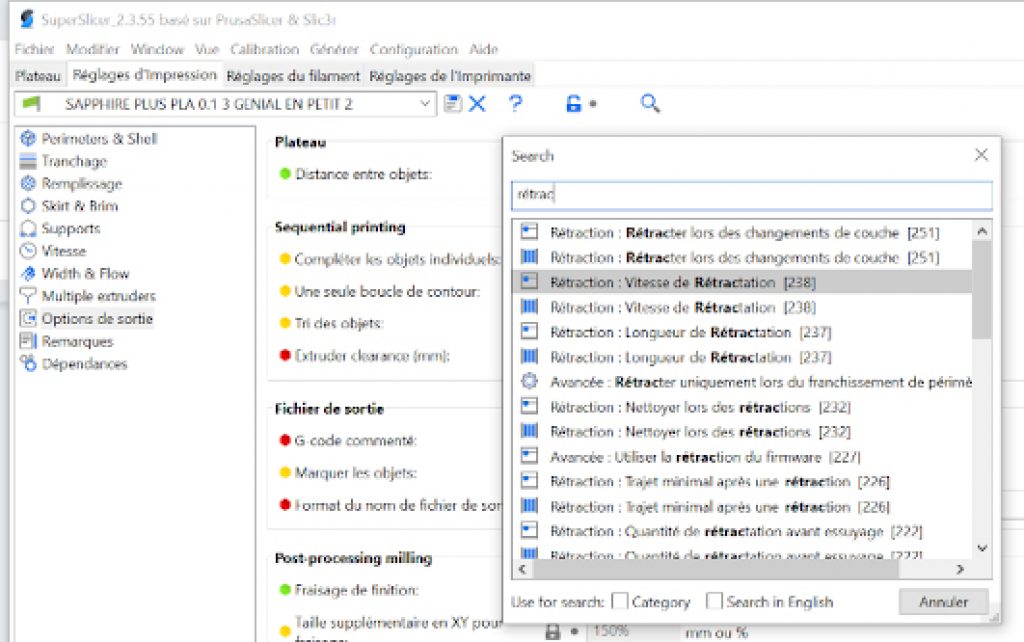The height and width of the screenshot is (642, 1024).
Task: Click green flag icon in preset selector
Action: coord(31,104)
